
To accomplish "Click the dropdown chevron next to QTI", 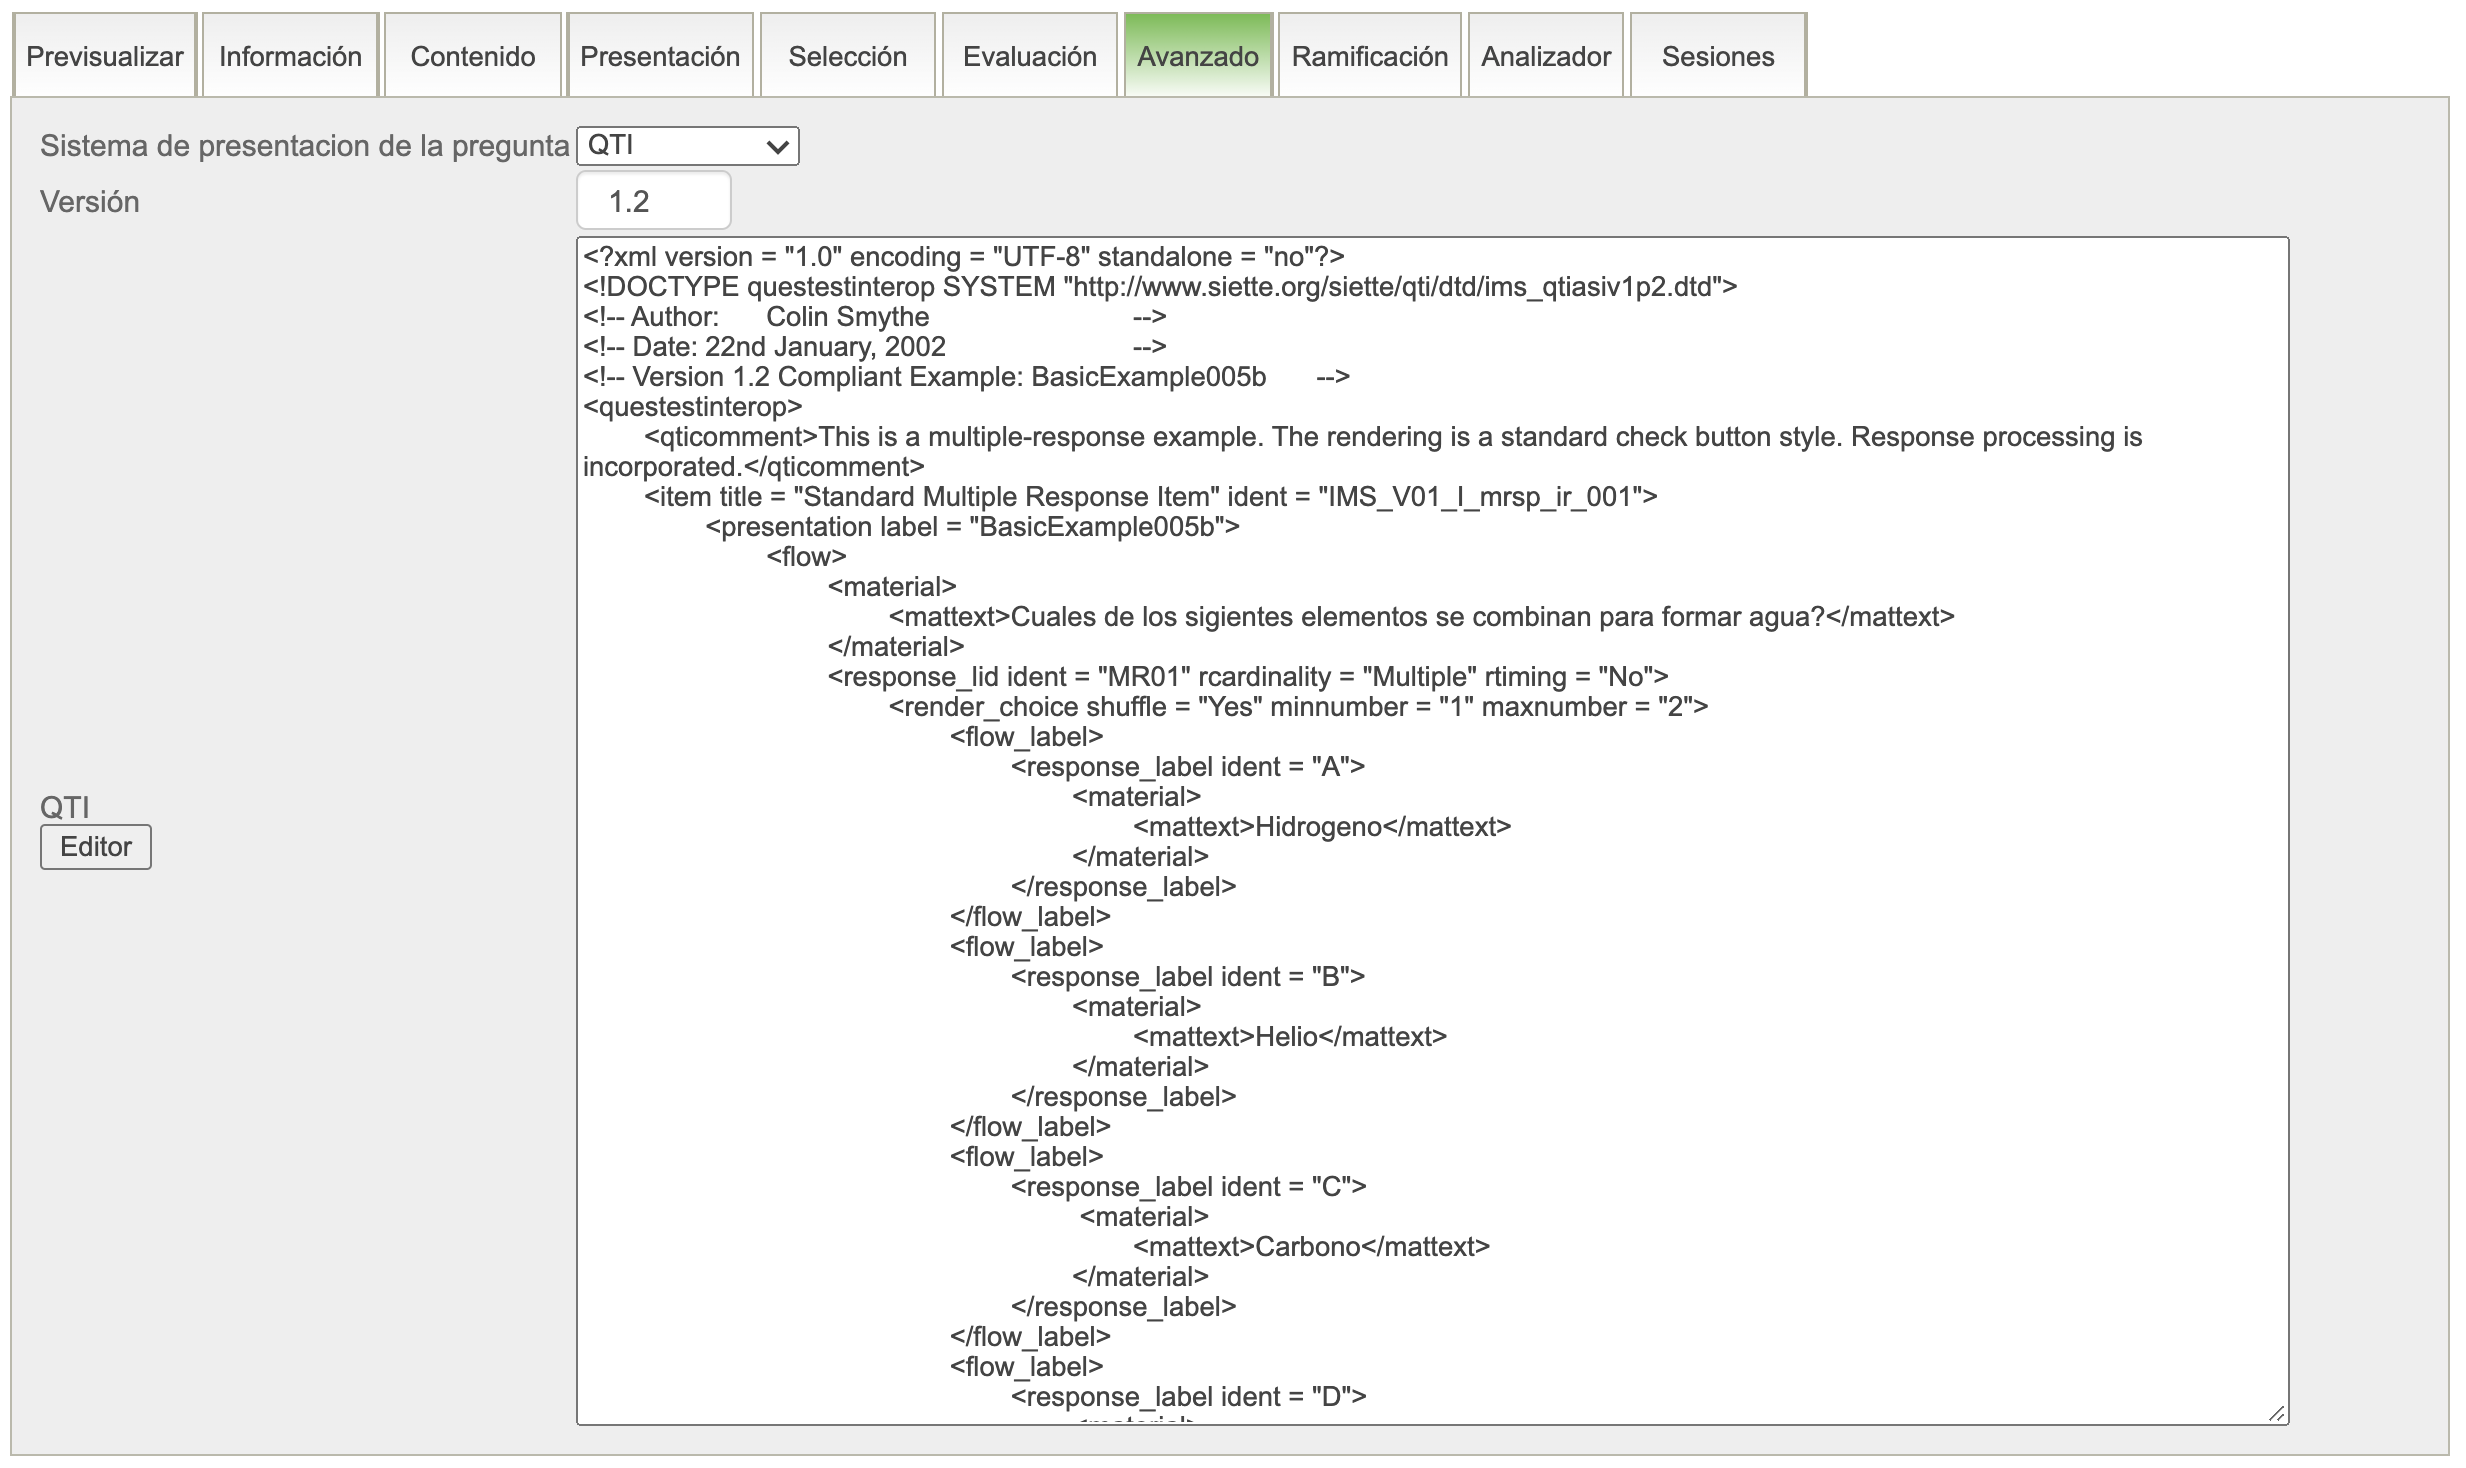I will pyautogui.click(x=777, y=147).
